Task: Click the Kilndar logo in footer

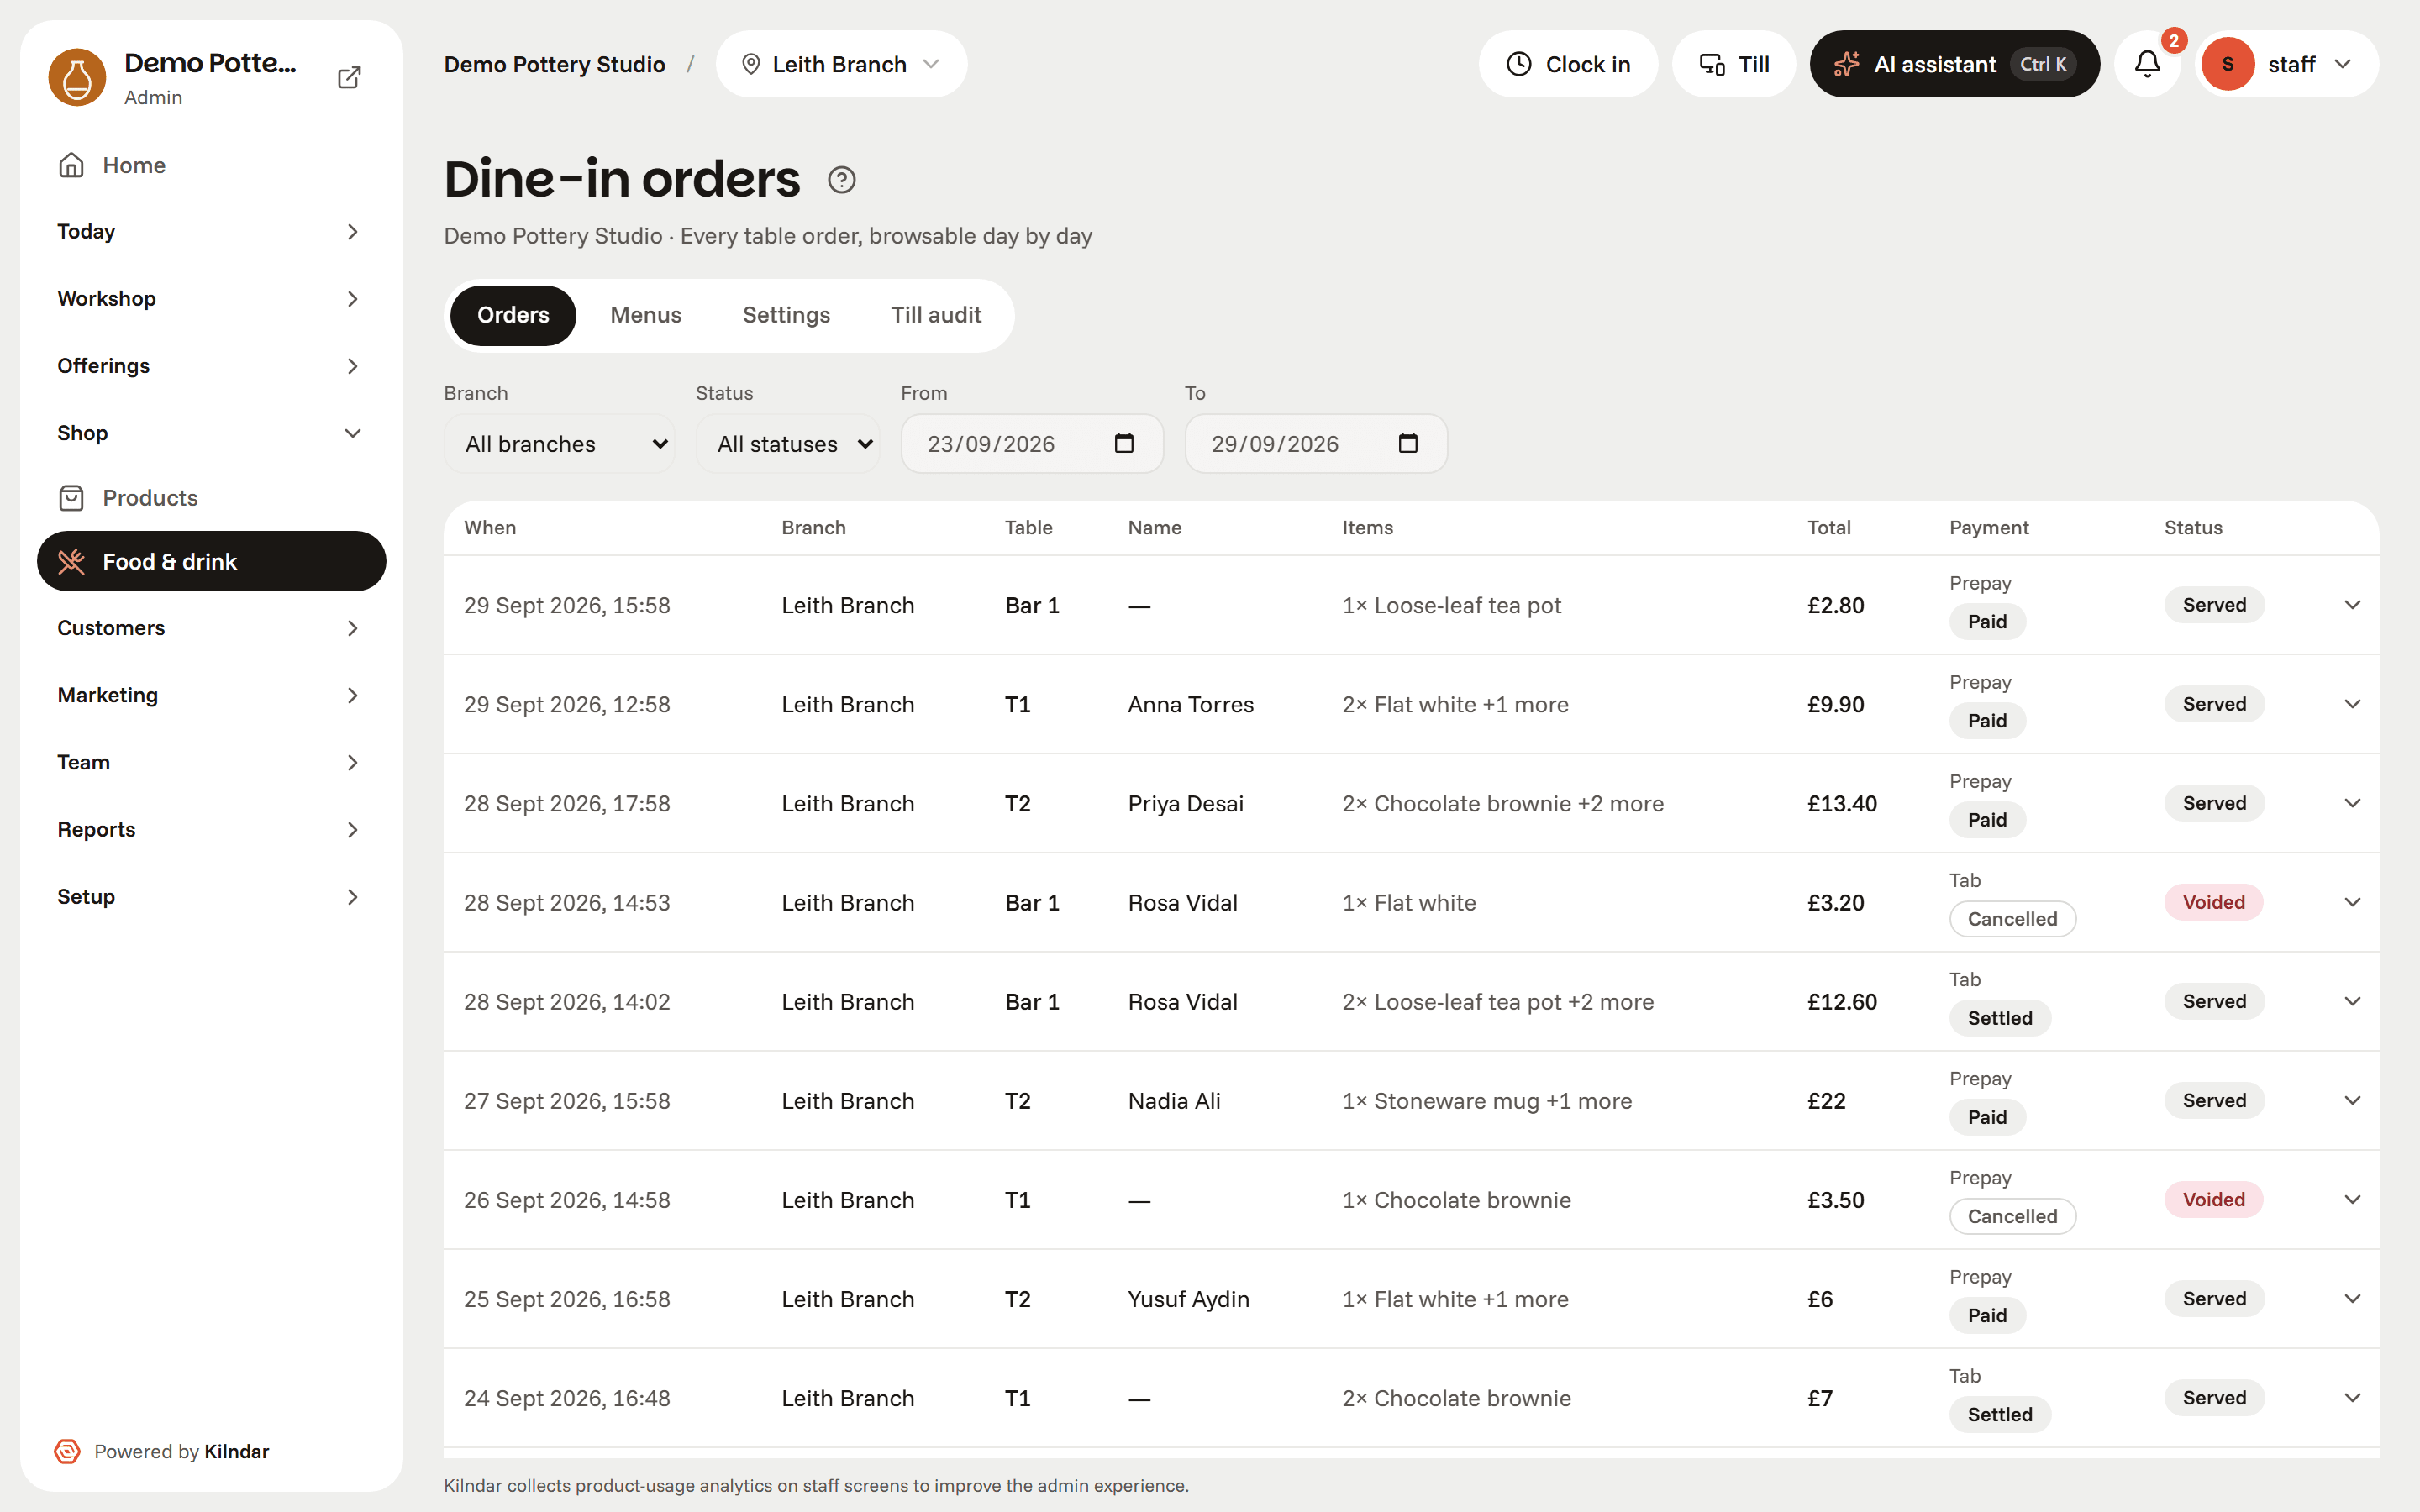Action: click(67, 1451)
